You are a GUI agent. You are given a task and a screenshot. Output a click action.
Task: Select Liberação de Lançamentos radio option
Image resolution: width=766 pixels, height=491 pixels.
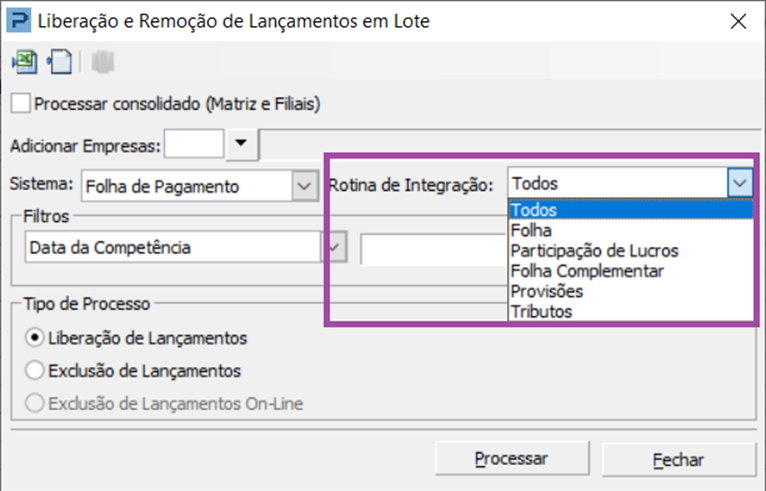[35, 338]
